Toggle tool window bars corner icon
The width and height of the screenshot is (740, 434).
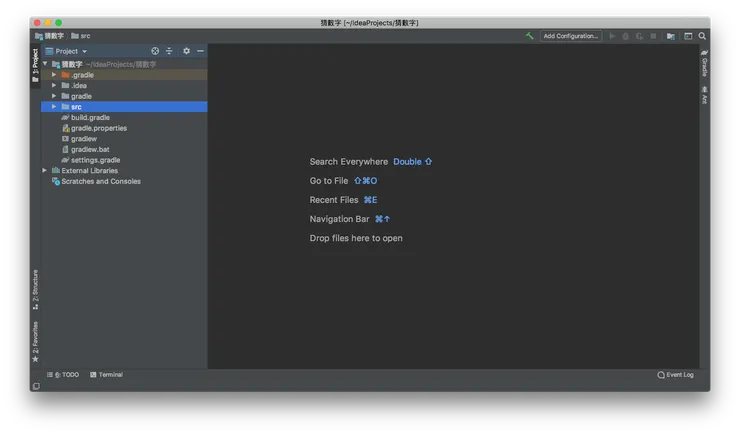[36, 386]
